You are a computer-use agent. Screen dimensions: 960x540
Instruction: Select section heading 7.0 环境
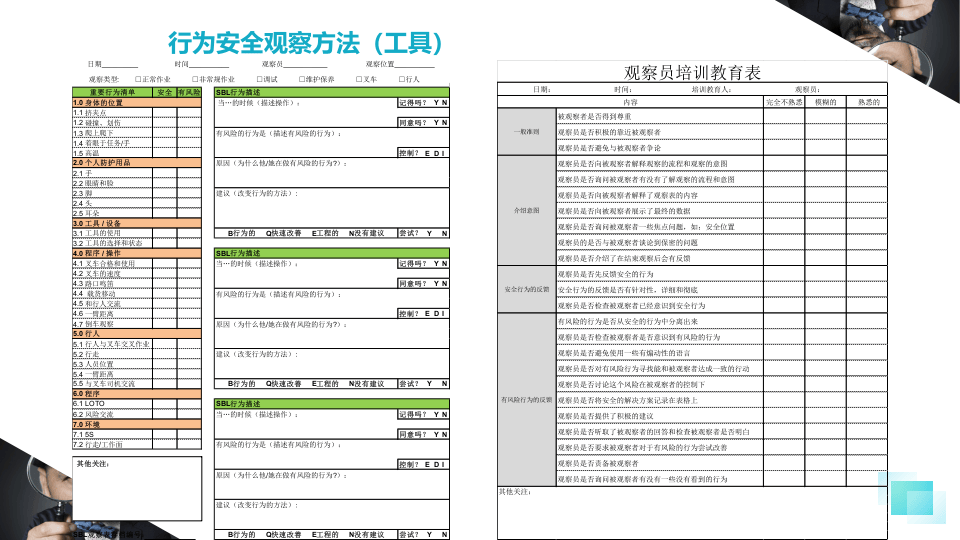137,424
